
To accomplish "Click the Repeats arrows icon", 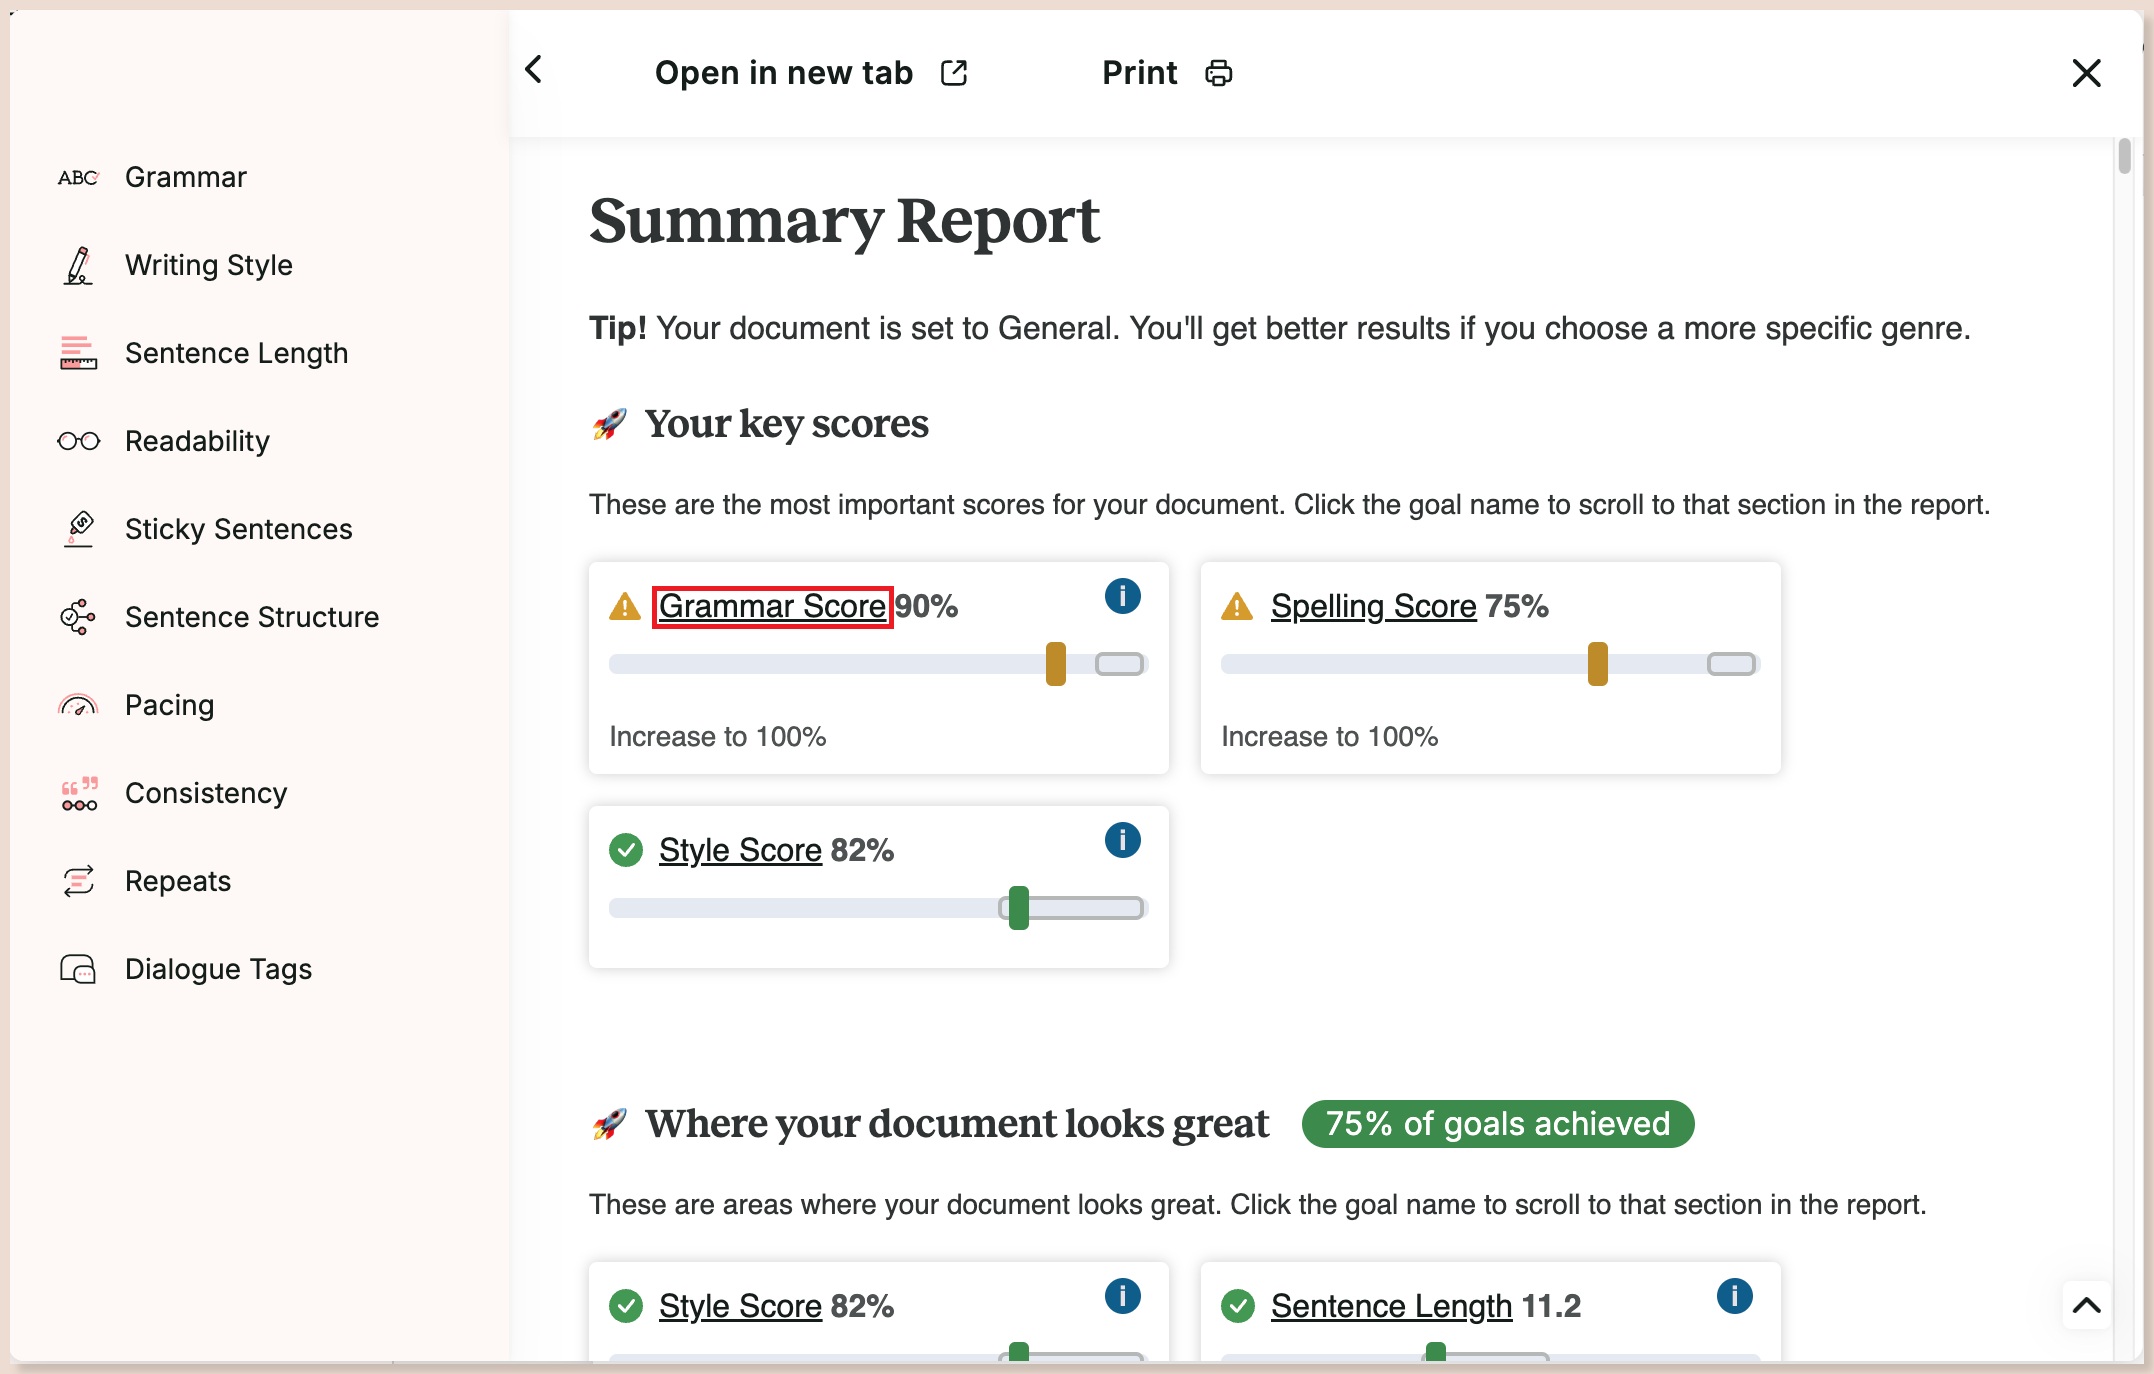I will click(x=78, y=881).
